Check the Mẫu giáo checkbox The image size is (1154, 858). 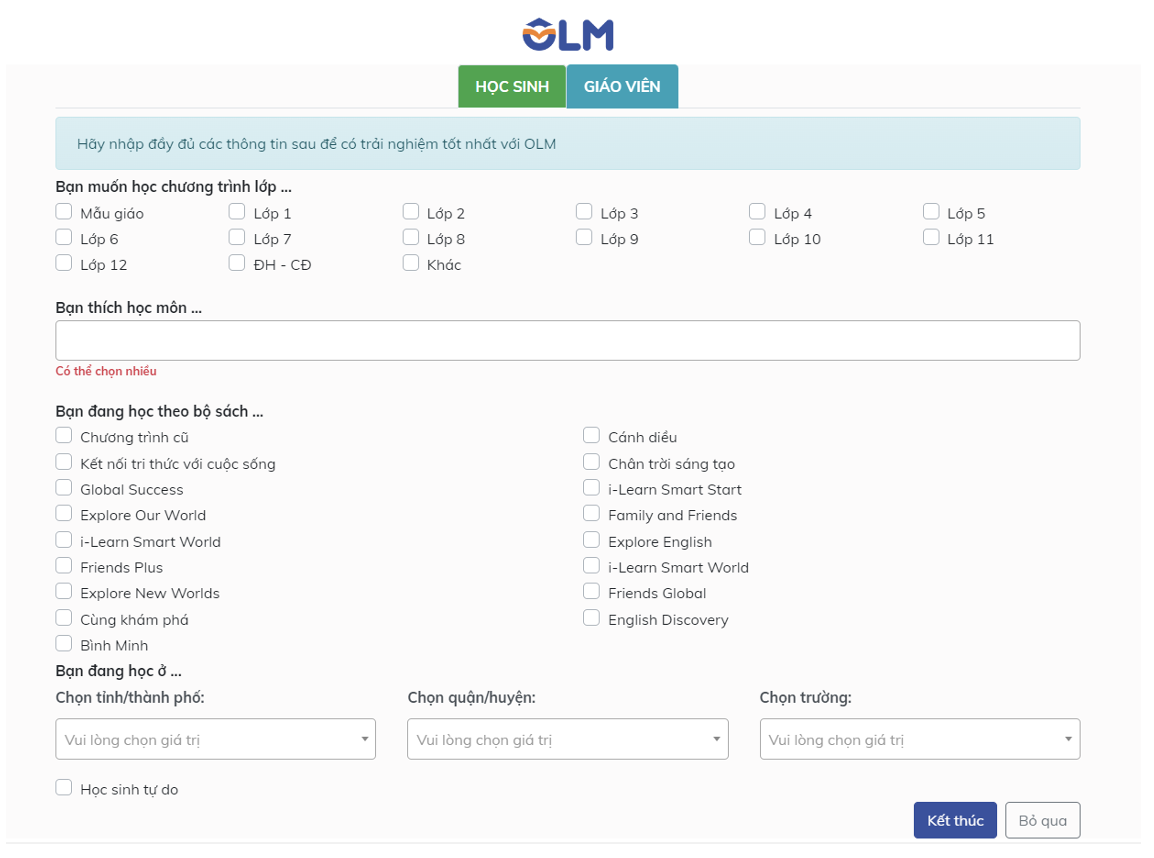coord(64,212)
